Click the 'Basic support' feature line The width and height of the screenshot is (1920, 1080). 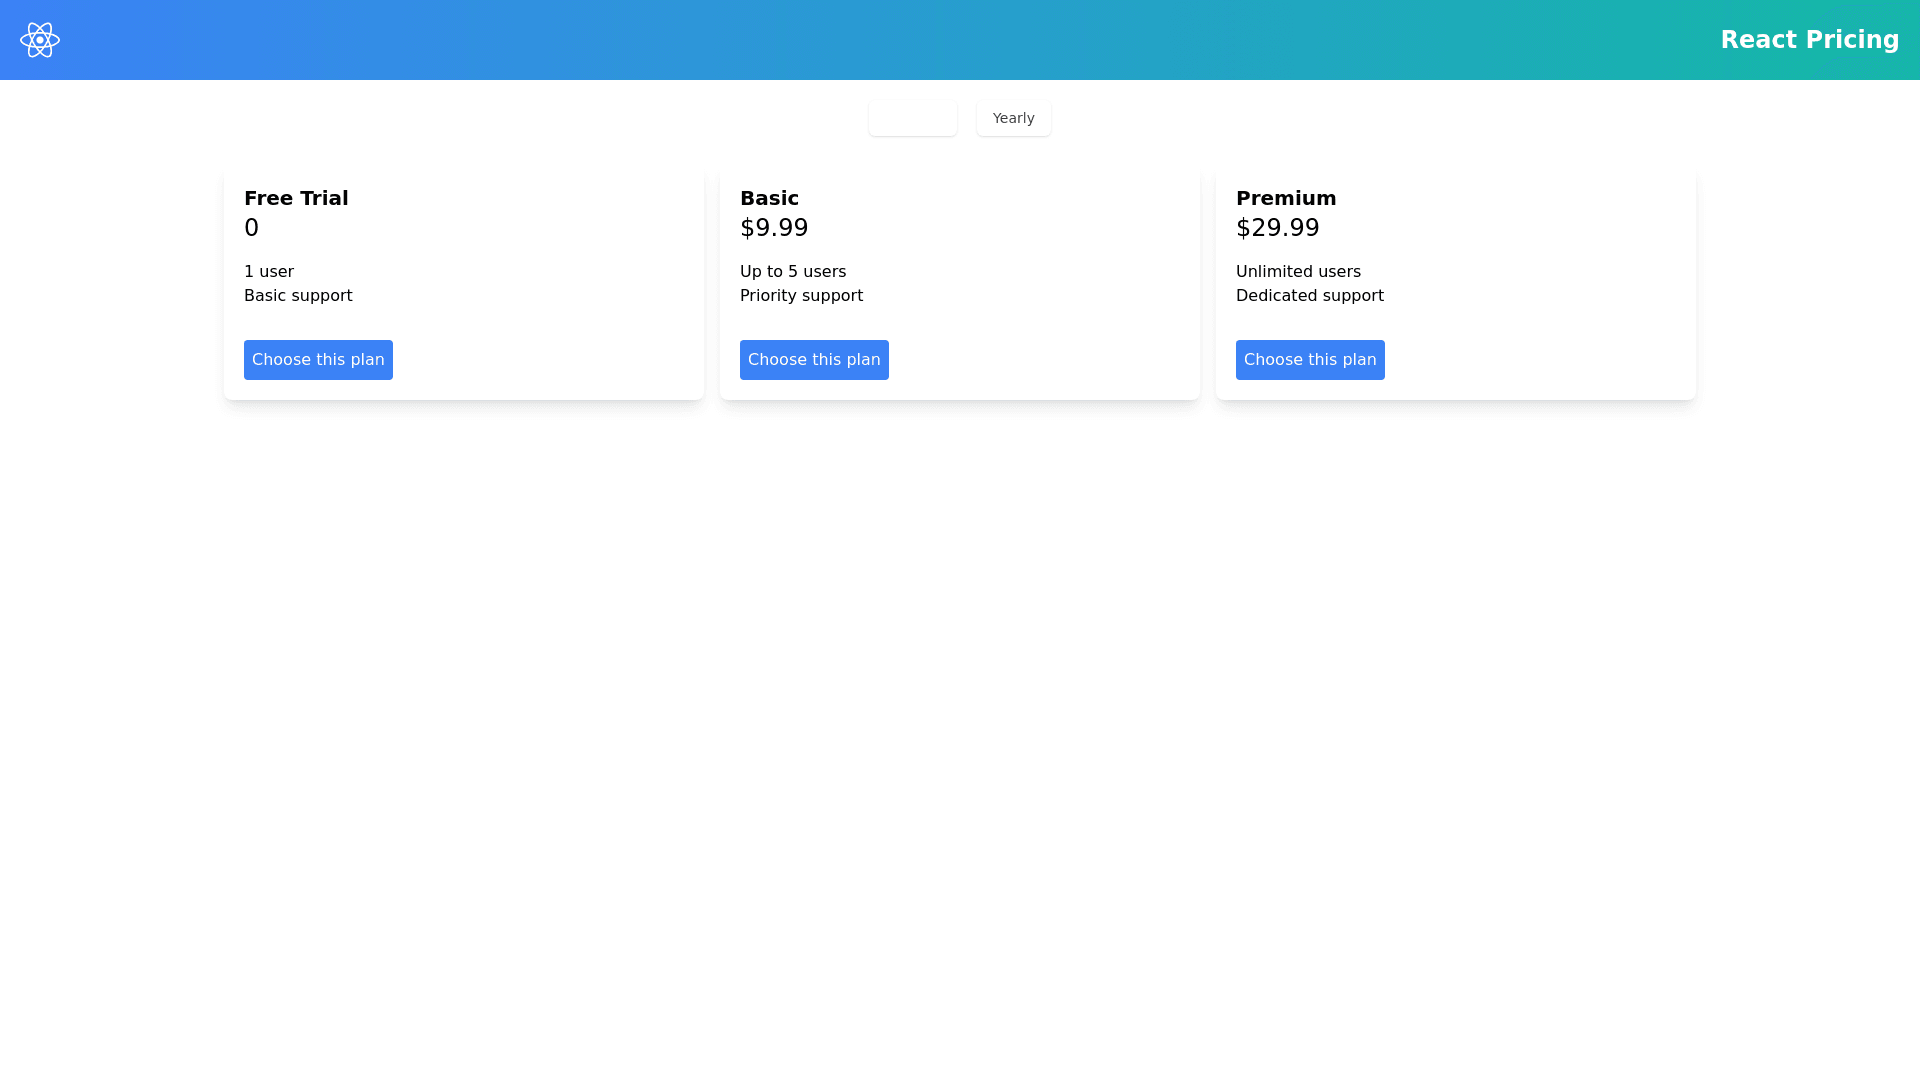pyautogui.click(x=298, y=296)
